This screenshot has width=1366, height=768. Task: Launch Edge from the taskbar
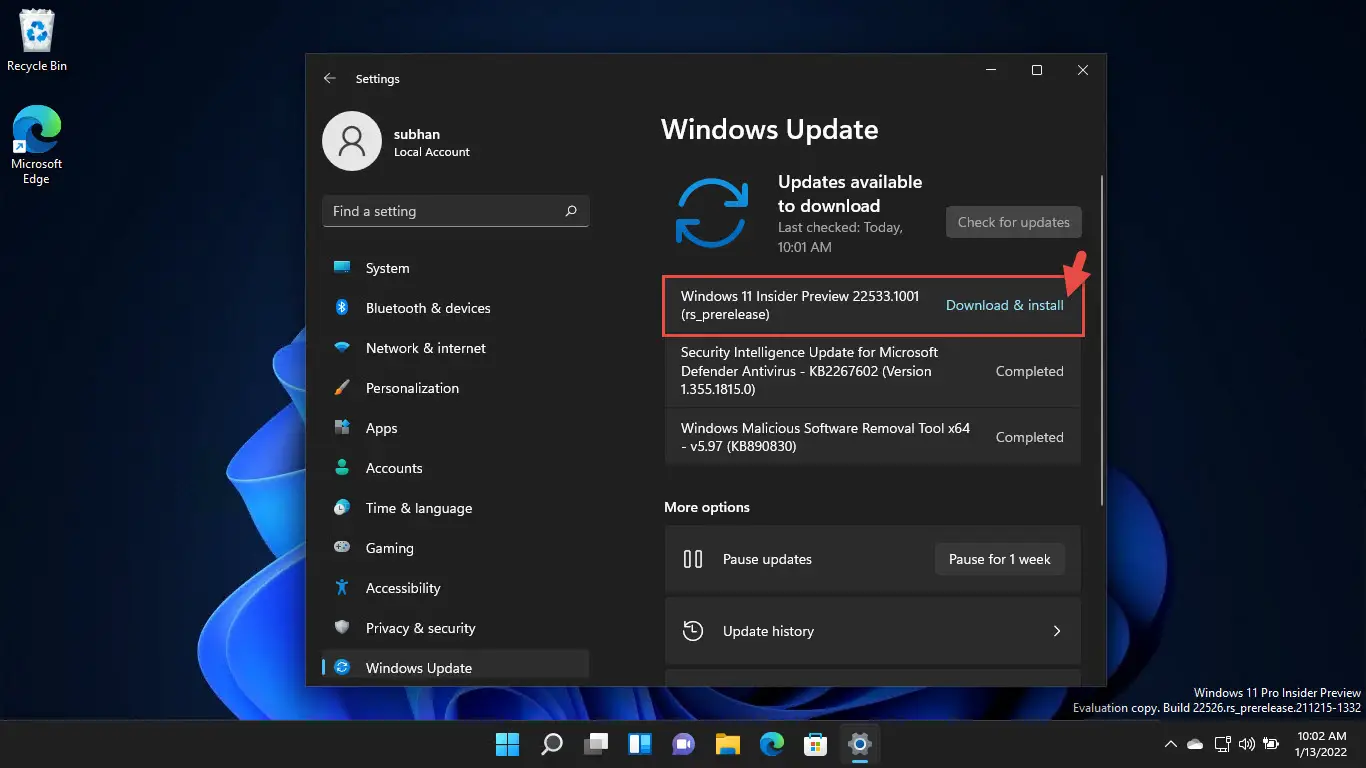point(772,744)
